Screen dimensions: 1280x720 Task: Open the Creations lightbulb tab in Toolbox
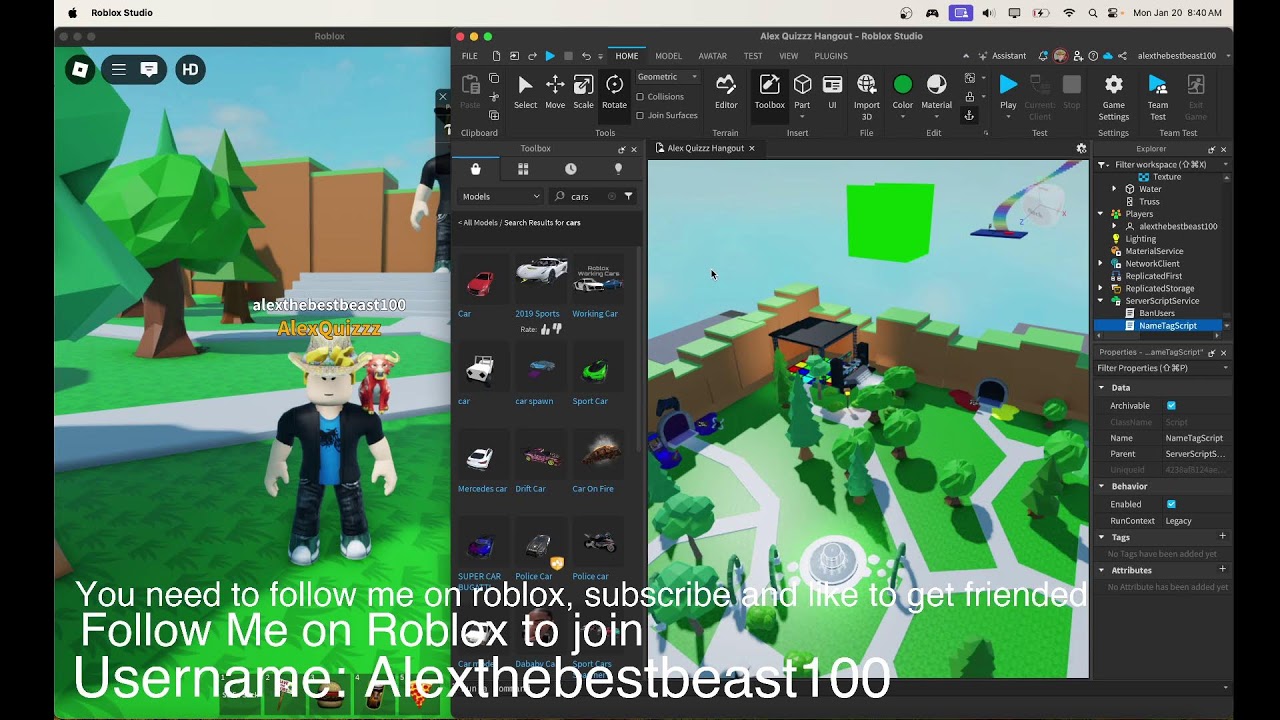pyautogui.click(x=618, y=169)
